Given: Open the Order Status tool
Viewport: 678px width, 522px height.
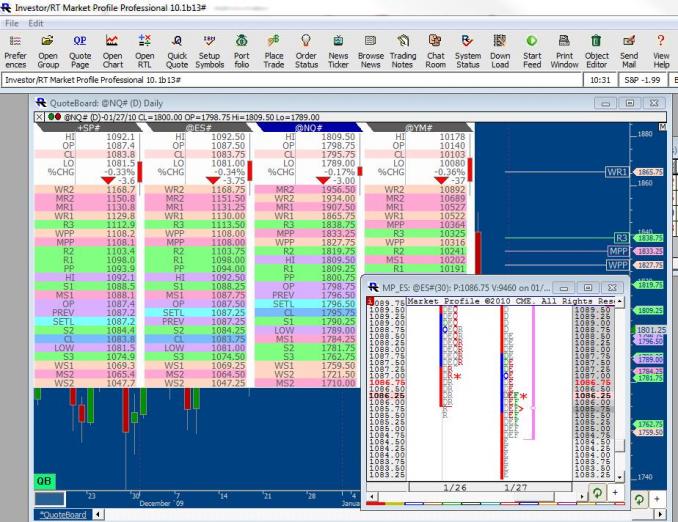Looking at the screenshot, I should coord(306,51).
